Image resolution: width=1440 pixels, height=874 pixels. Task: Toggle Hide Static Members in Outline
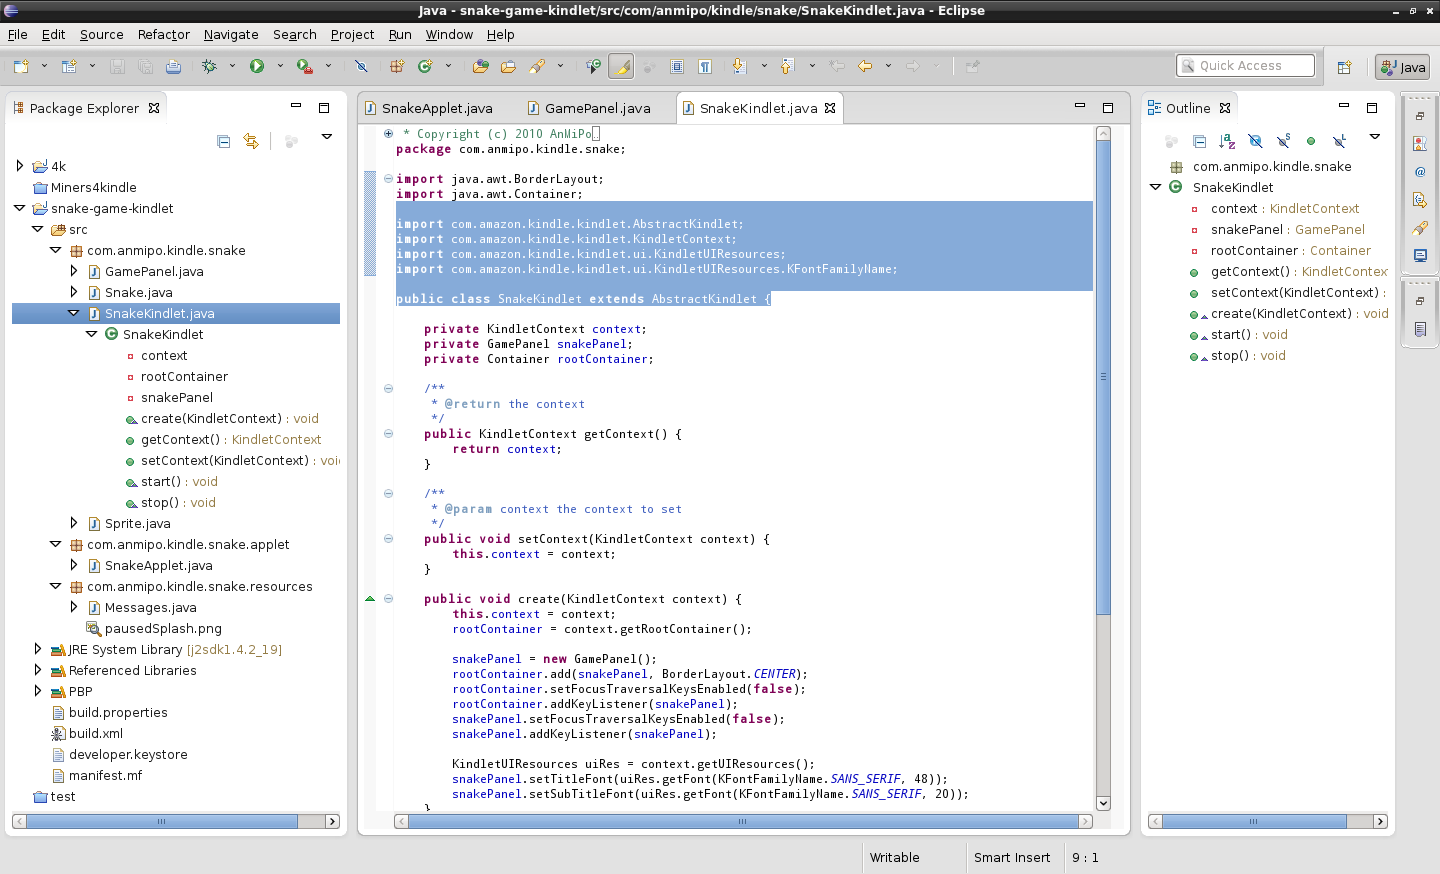[x=1283, y=141]
